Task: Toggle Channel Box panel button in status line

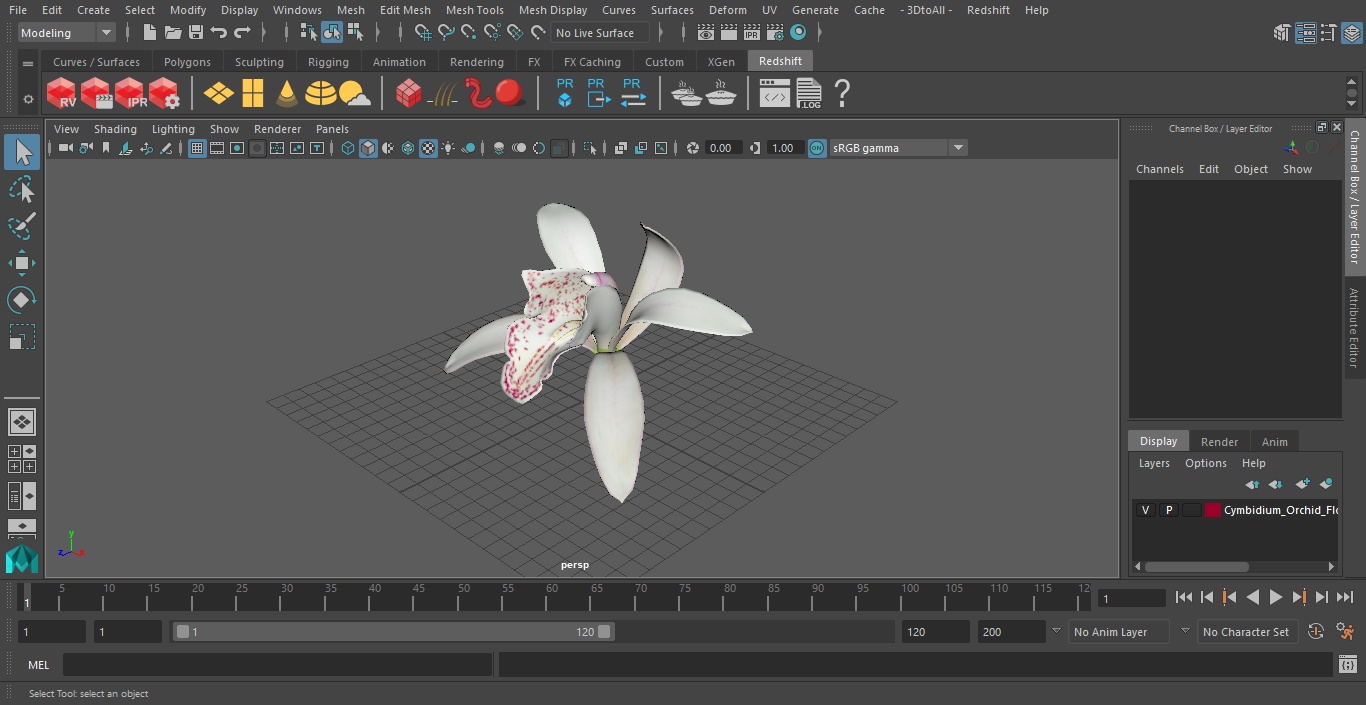Action: 1351,33
